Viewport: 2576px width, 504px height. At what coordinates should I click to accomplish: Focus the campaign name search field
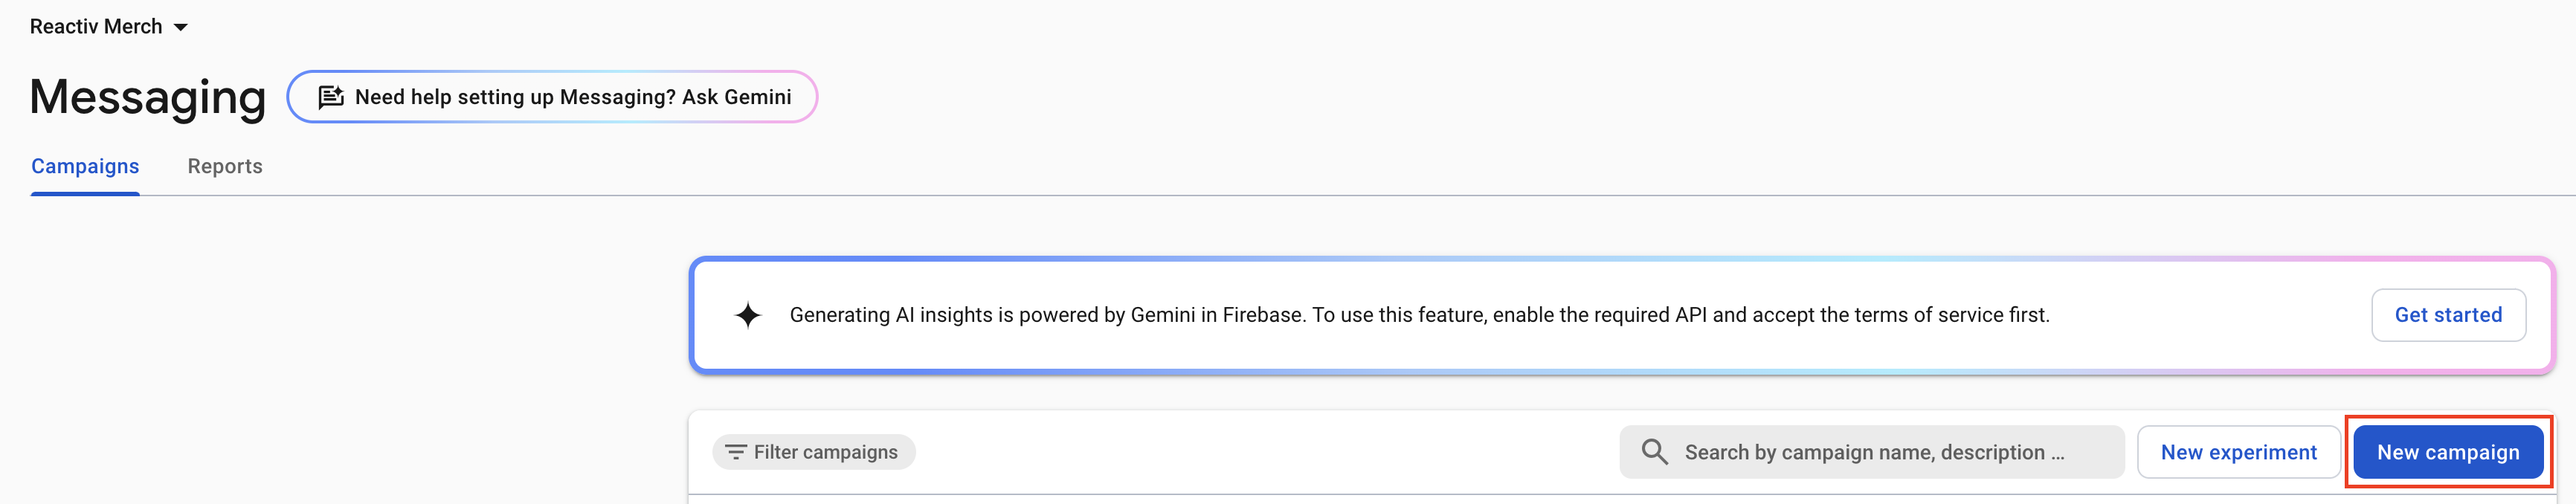1880,452
